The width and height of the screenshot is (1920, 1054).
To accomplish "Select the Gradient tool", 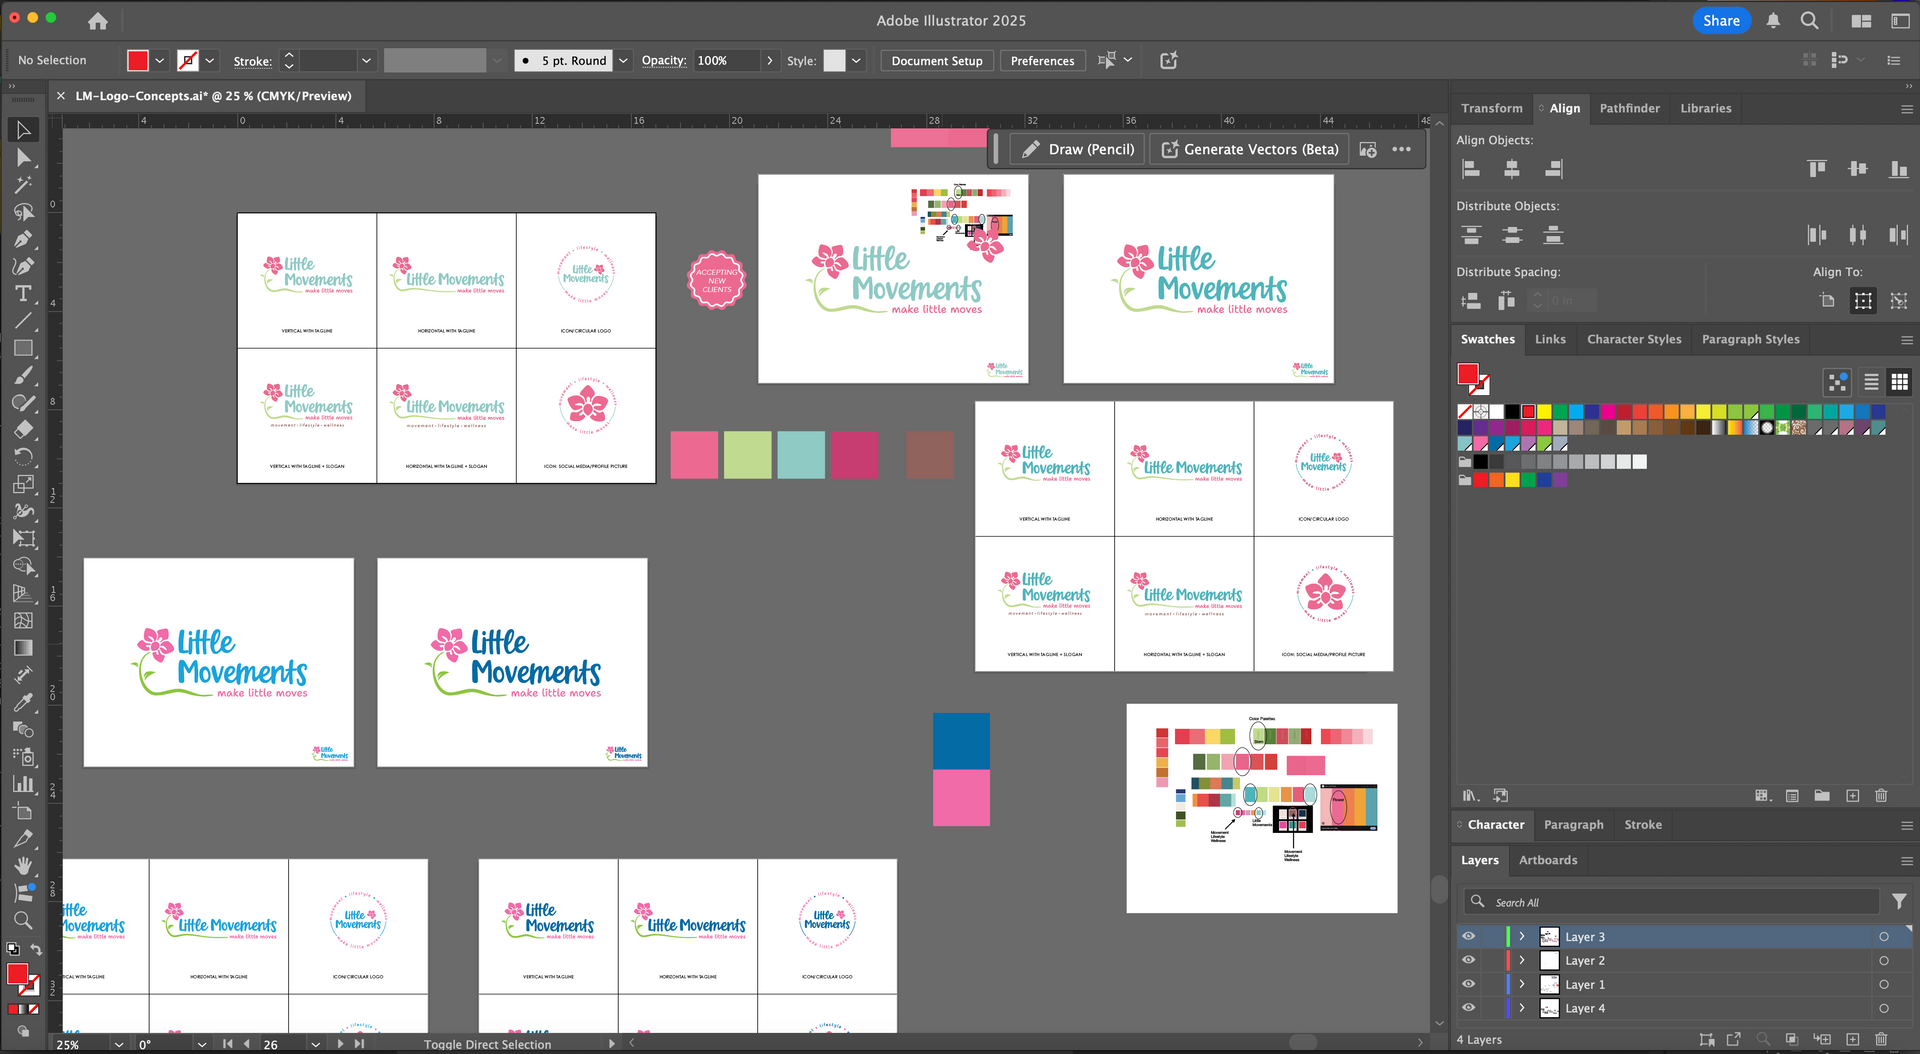I will pyautogui.click(x=23, y=648).
